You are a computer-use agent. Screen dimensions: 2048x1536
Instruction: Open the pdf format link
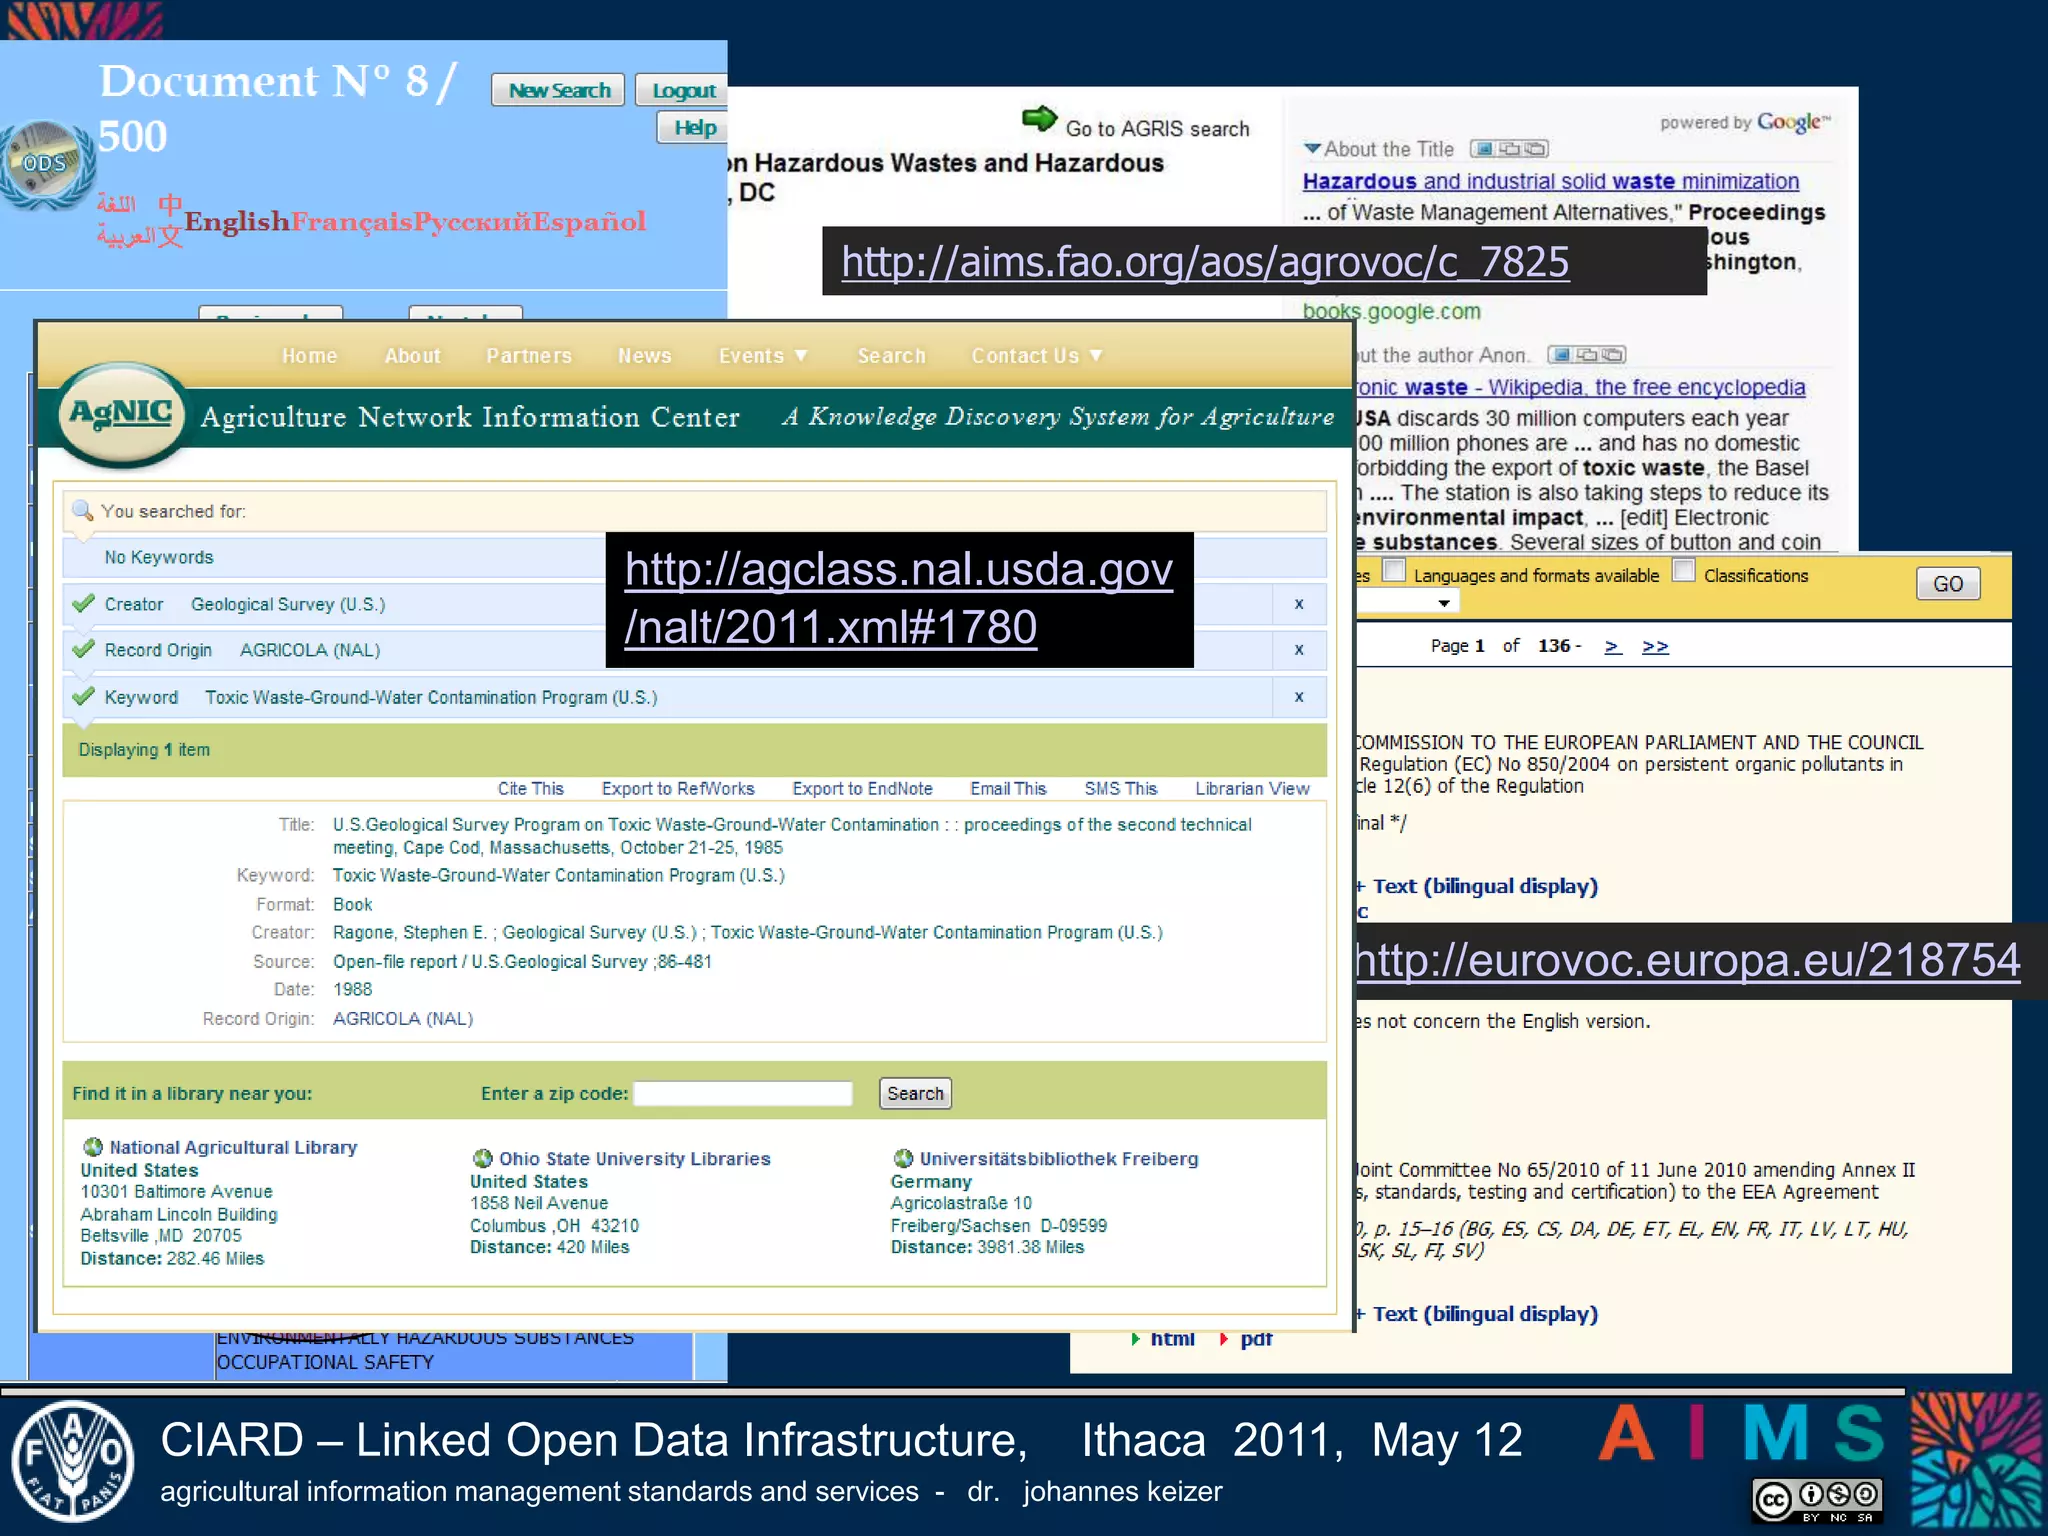[1256, 1338]
